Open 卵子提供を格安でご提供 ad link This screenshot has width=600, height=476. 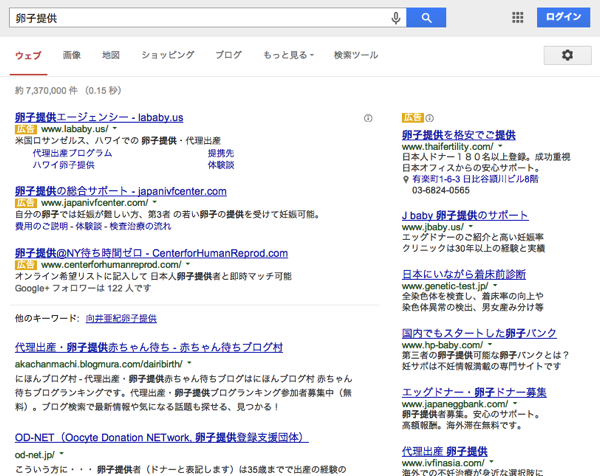(459, 135)
